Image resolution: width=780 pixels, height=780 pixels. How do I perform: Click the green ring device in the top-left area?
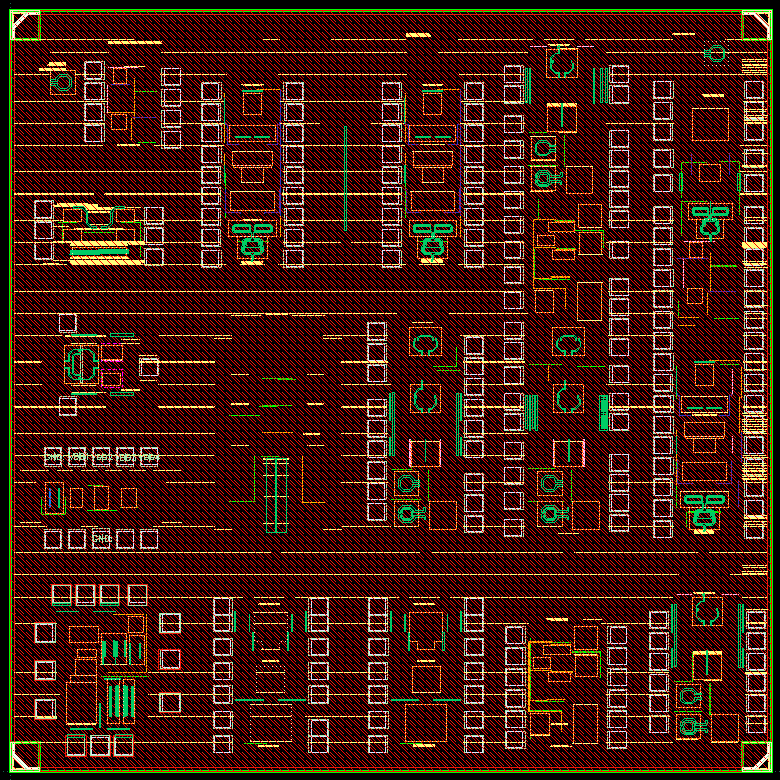(63, 82)
